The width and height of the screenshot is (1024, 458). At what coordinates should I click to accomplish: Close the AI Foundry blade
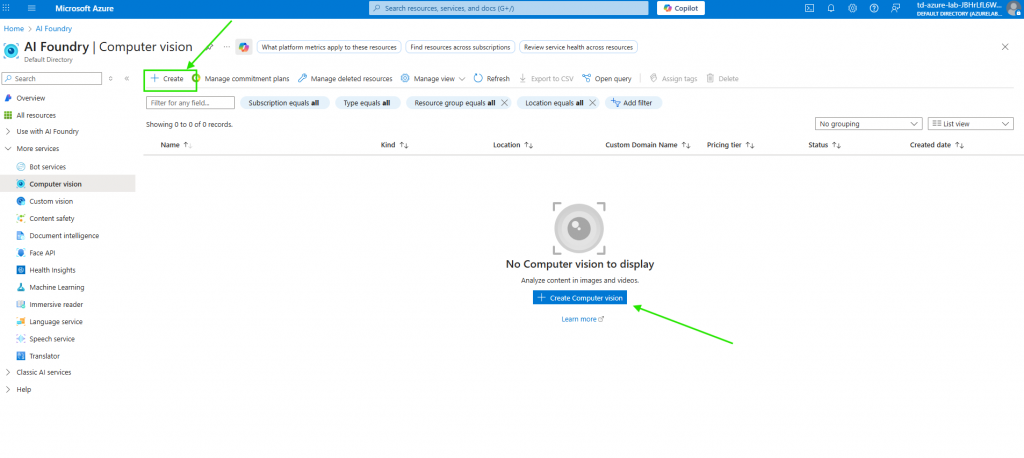tap(1004, 47)
